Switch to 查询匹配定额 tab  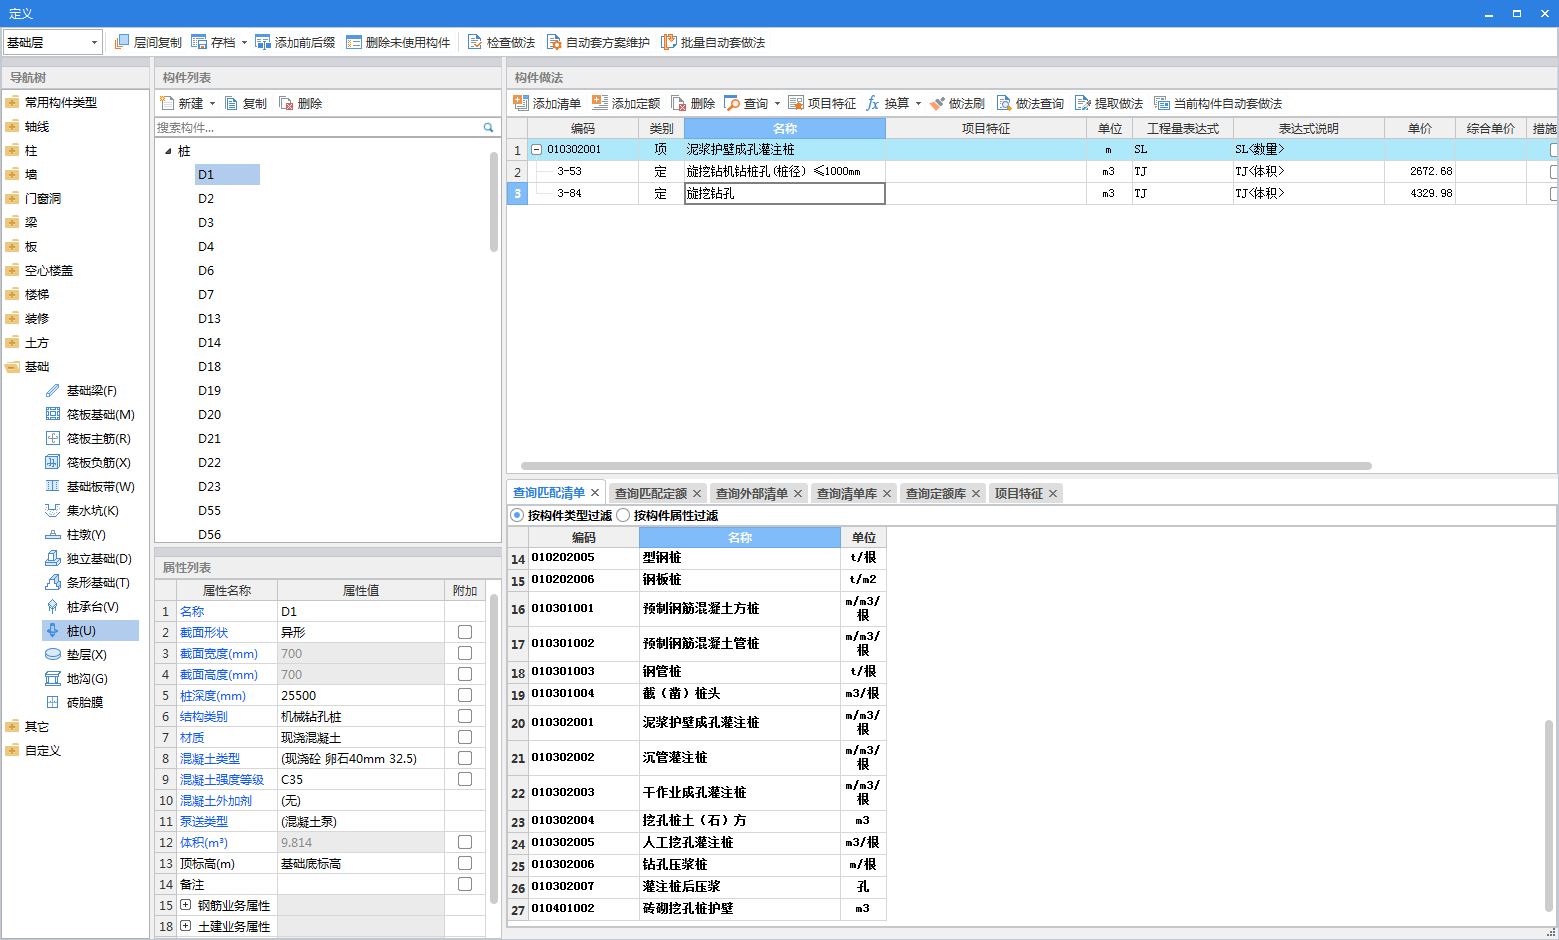(651, 493)
